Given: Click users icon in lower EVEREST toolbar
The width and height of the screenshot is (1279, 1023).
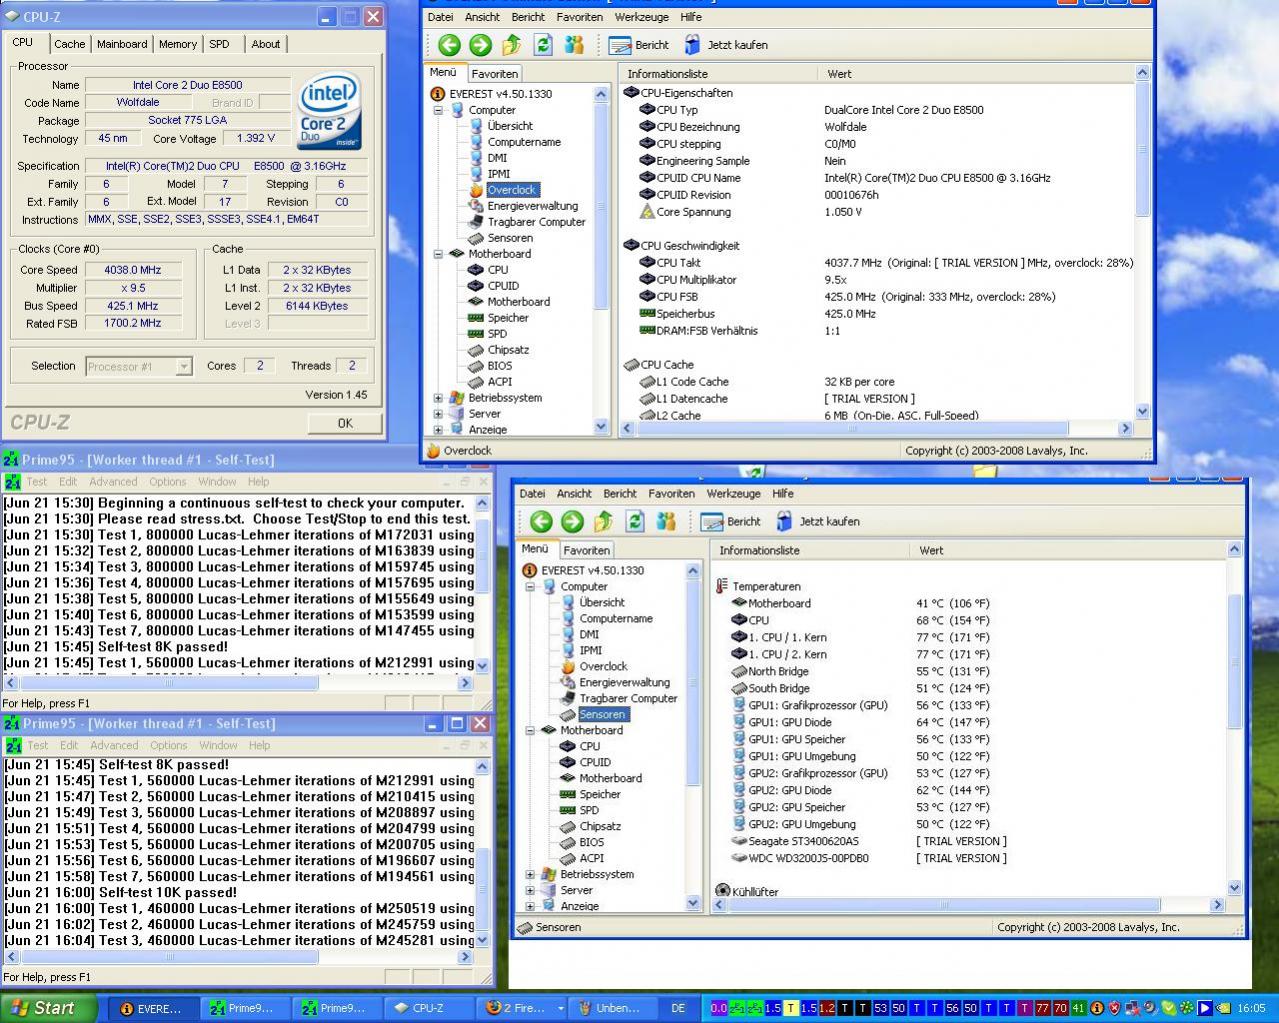Looking at the screenshot, I should [666, 521].
